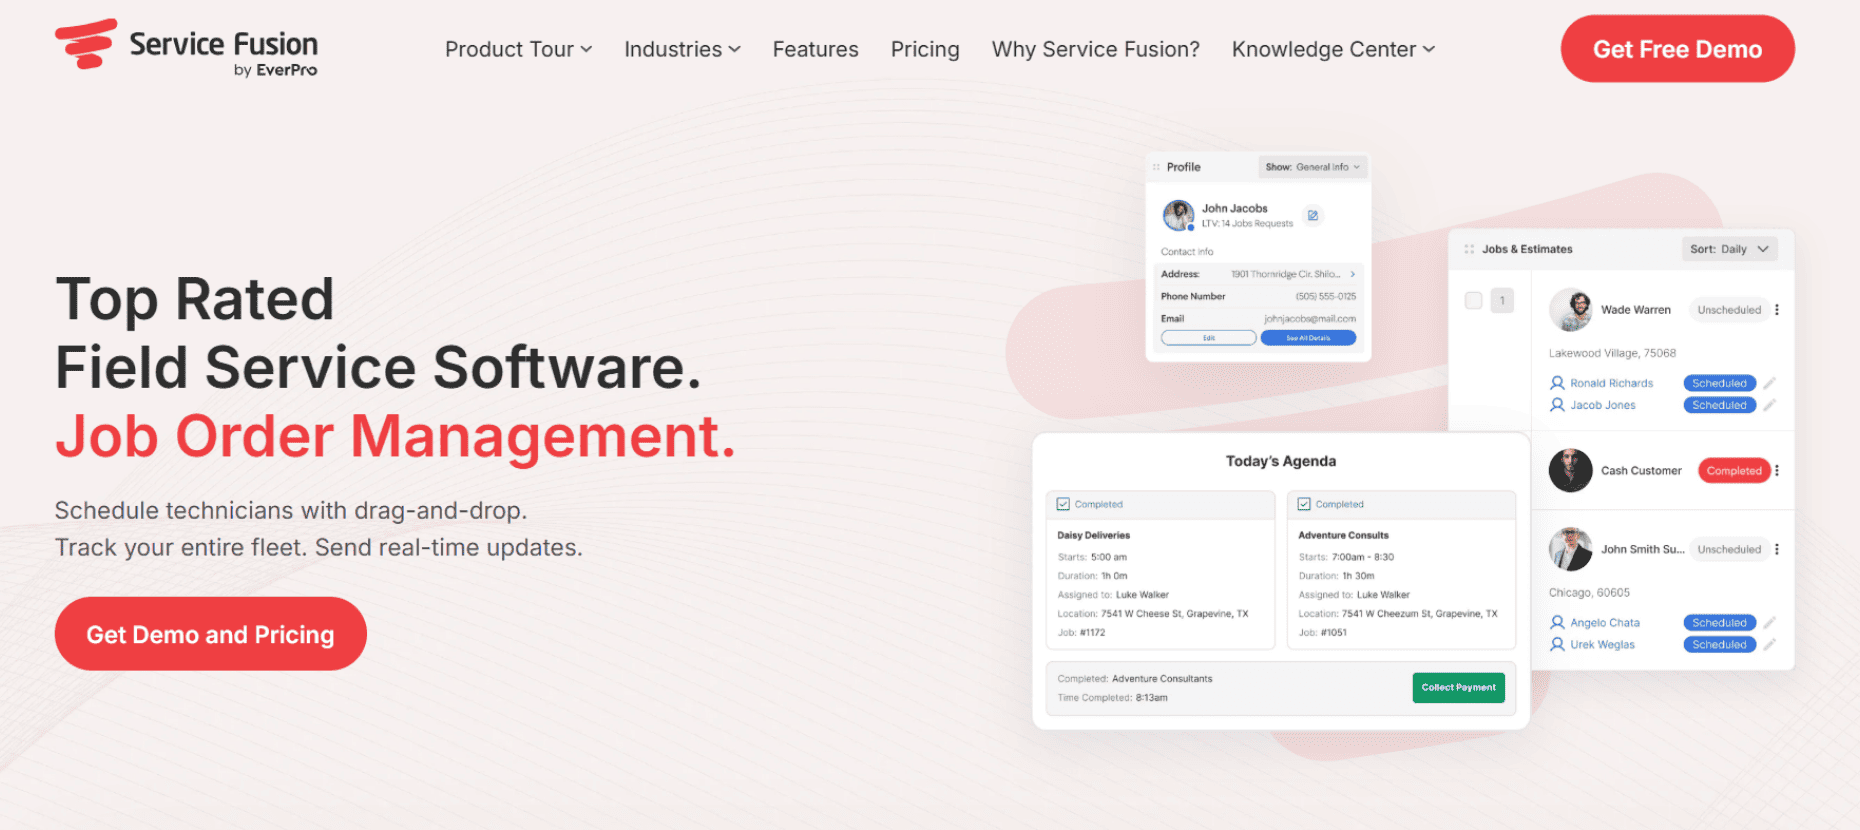Image resolution: width=1860 pixels, height=830 pixels.
Task: Toggle Completed checkbox on Daisy Deliveries card
Action: click(1063, 504)
